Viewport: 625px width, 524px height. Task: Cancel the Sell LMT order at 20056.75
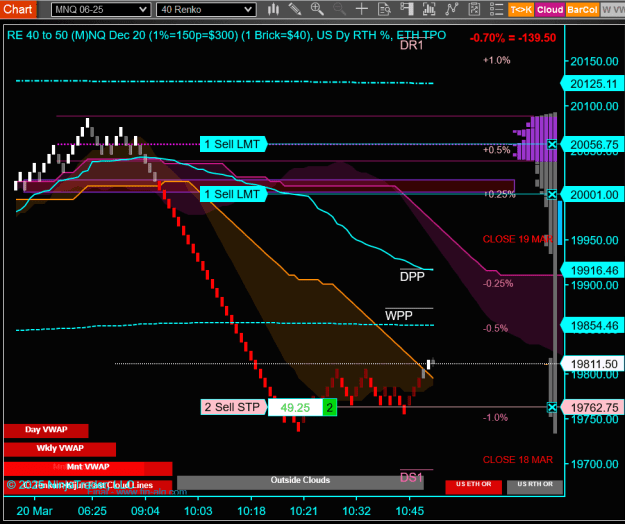552,144
